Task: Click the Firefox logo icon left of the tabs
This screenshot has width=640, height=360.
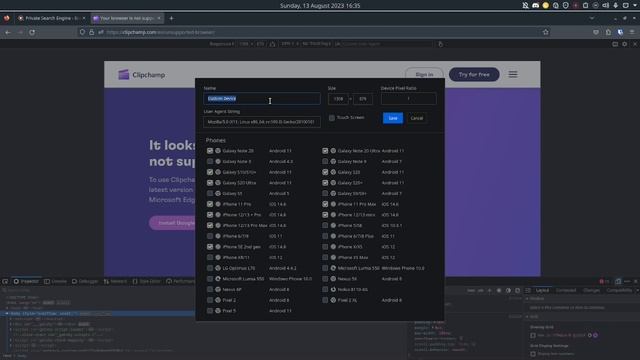Action: (x=7, y=18)
